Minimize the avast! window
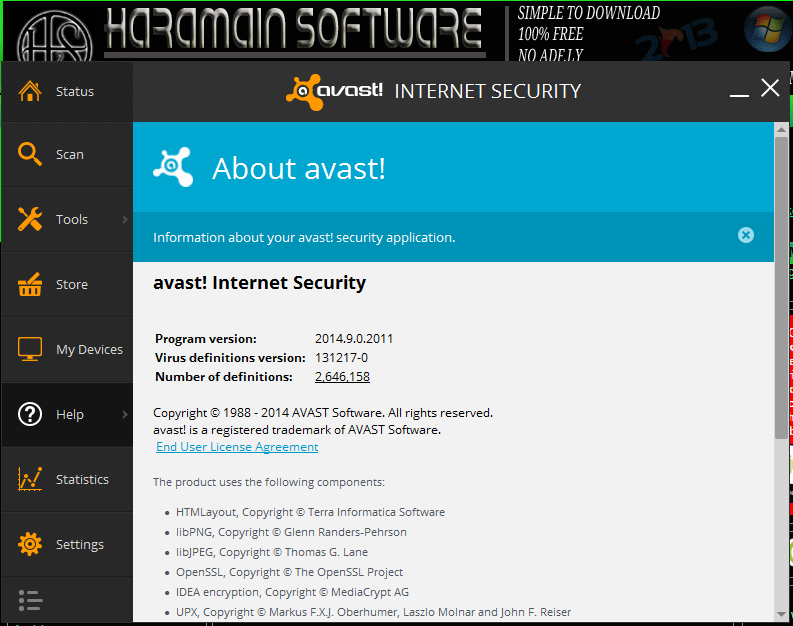The width and height of the screenshot is (793, 626). coord(739,95)
